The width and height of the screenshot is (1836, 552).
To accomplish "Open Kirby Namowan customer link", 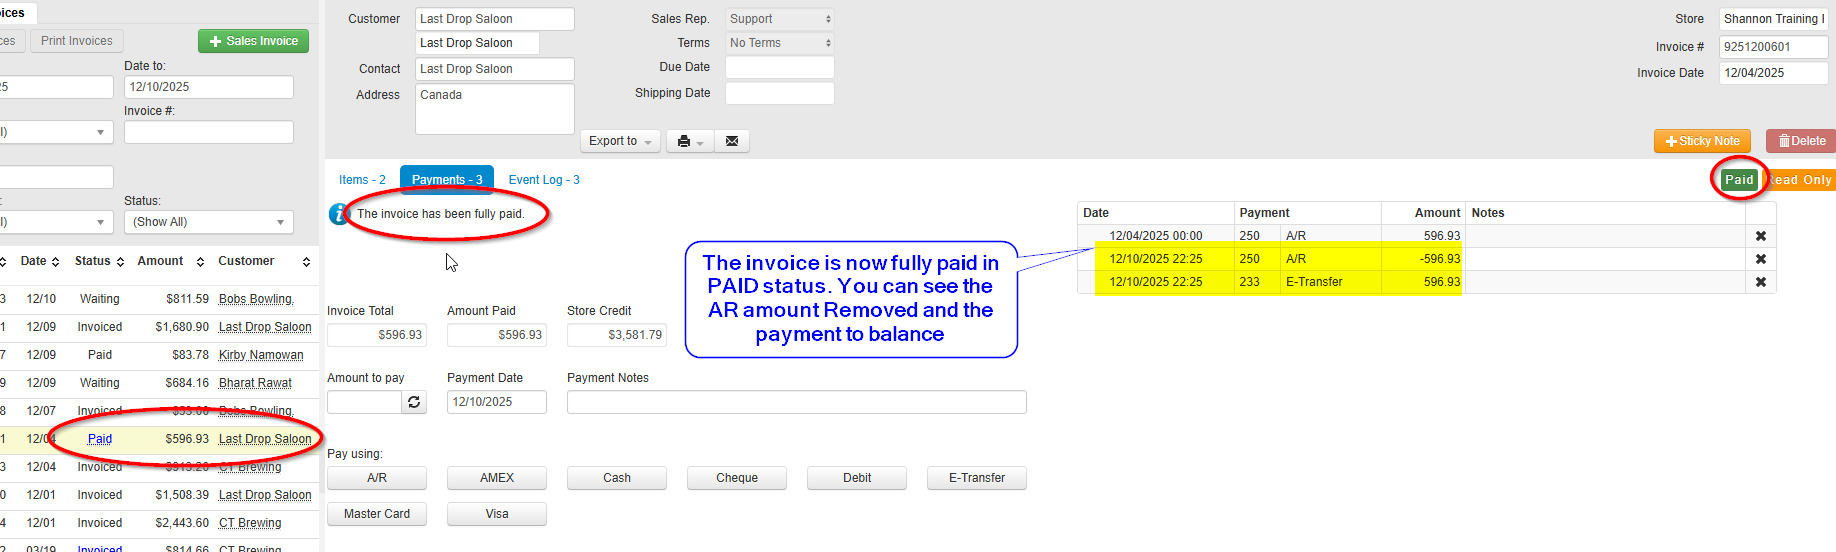I will 262,355.
